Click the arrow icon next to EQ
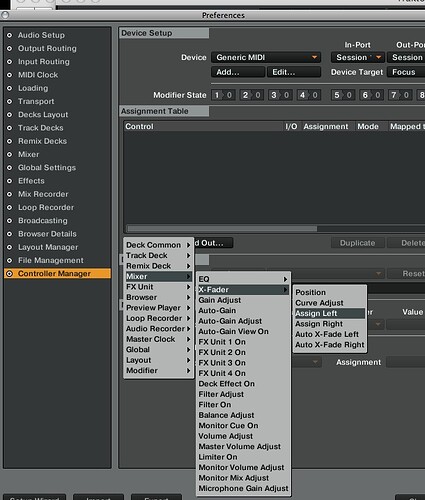This screenshot has height=500, width=425. [x=285, y=279]
